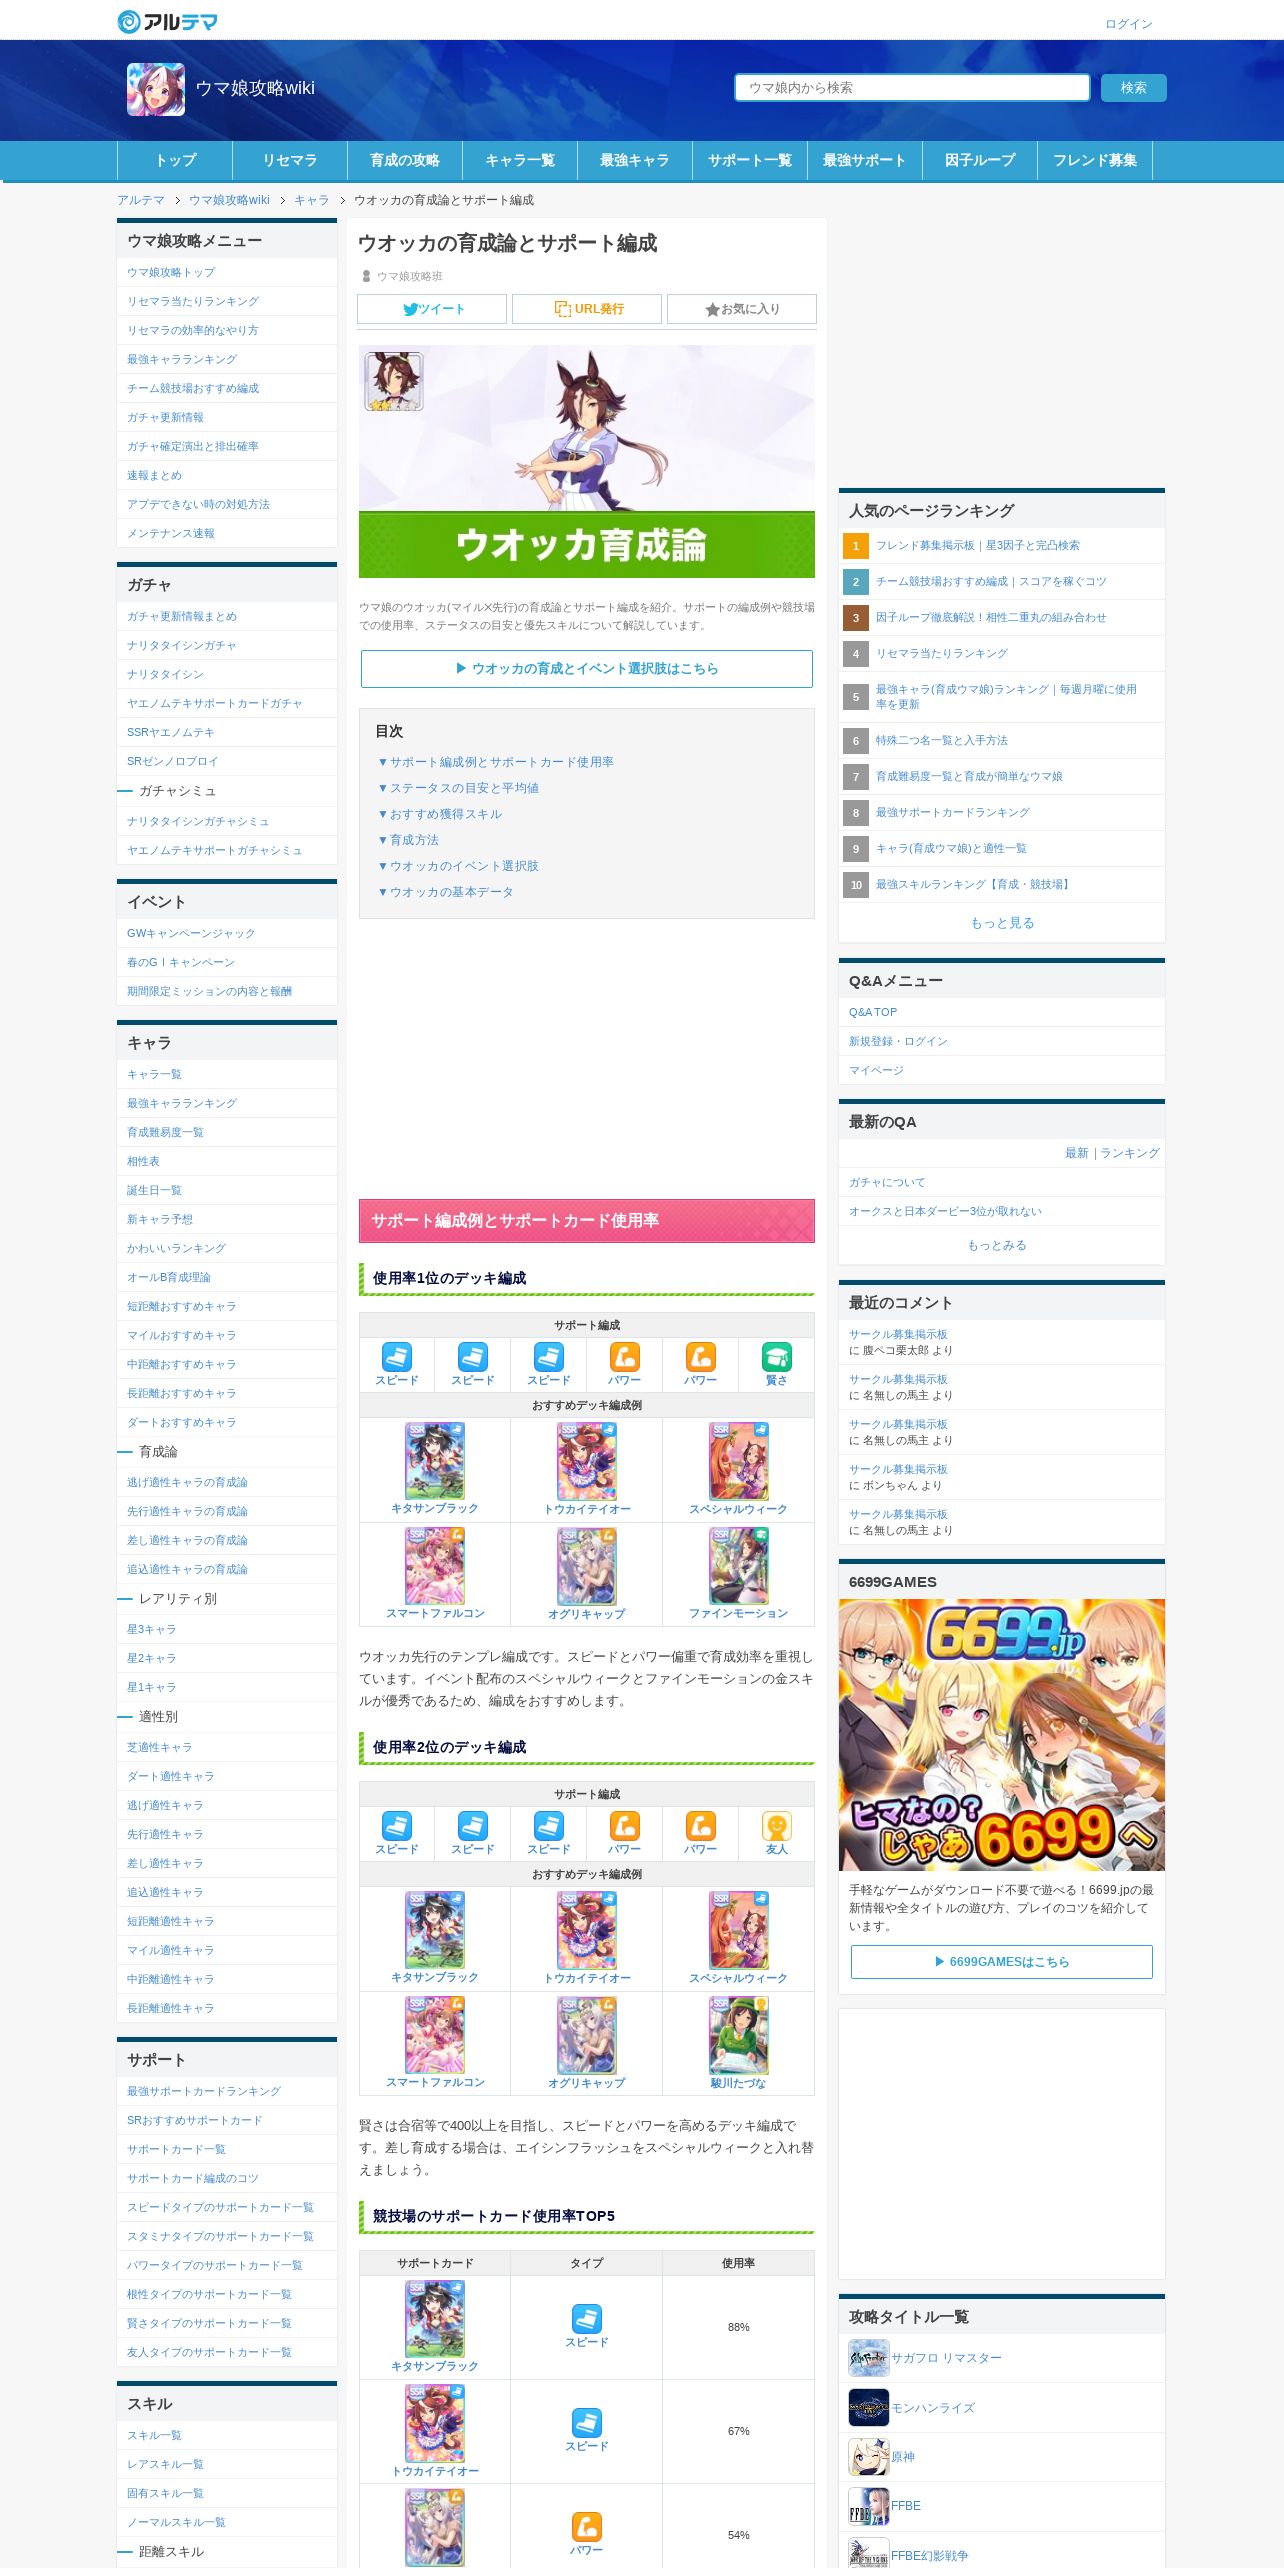Click もっと見る under page ranking
Image resolution: width=1284 pixels, height=2568 pixels.
point(1002,923)
